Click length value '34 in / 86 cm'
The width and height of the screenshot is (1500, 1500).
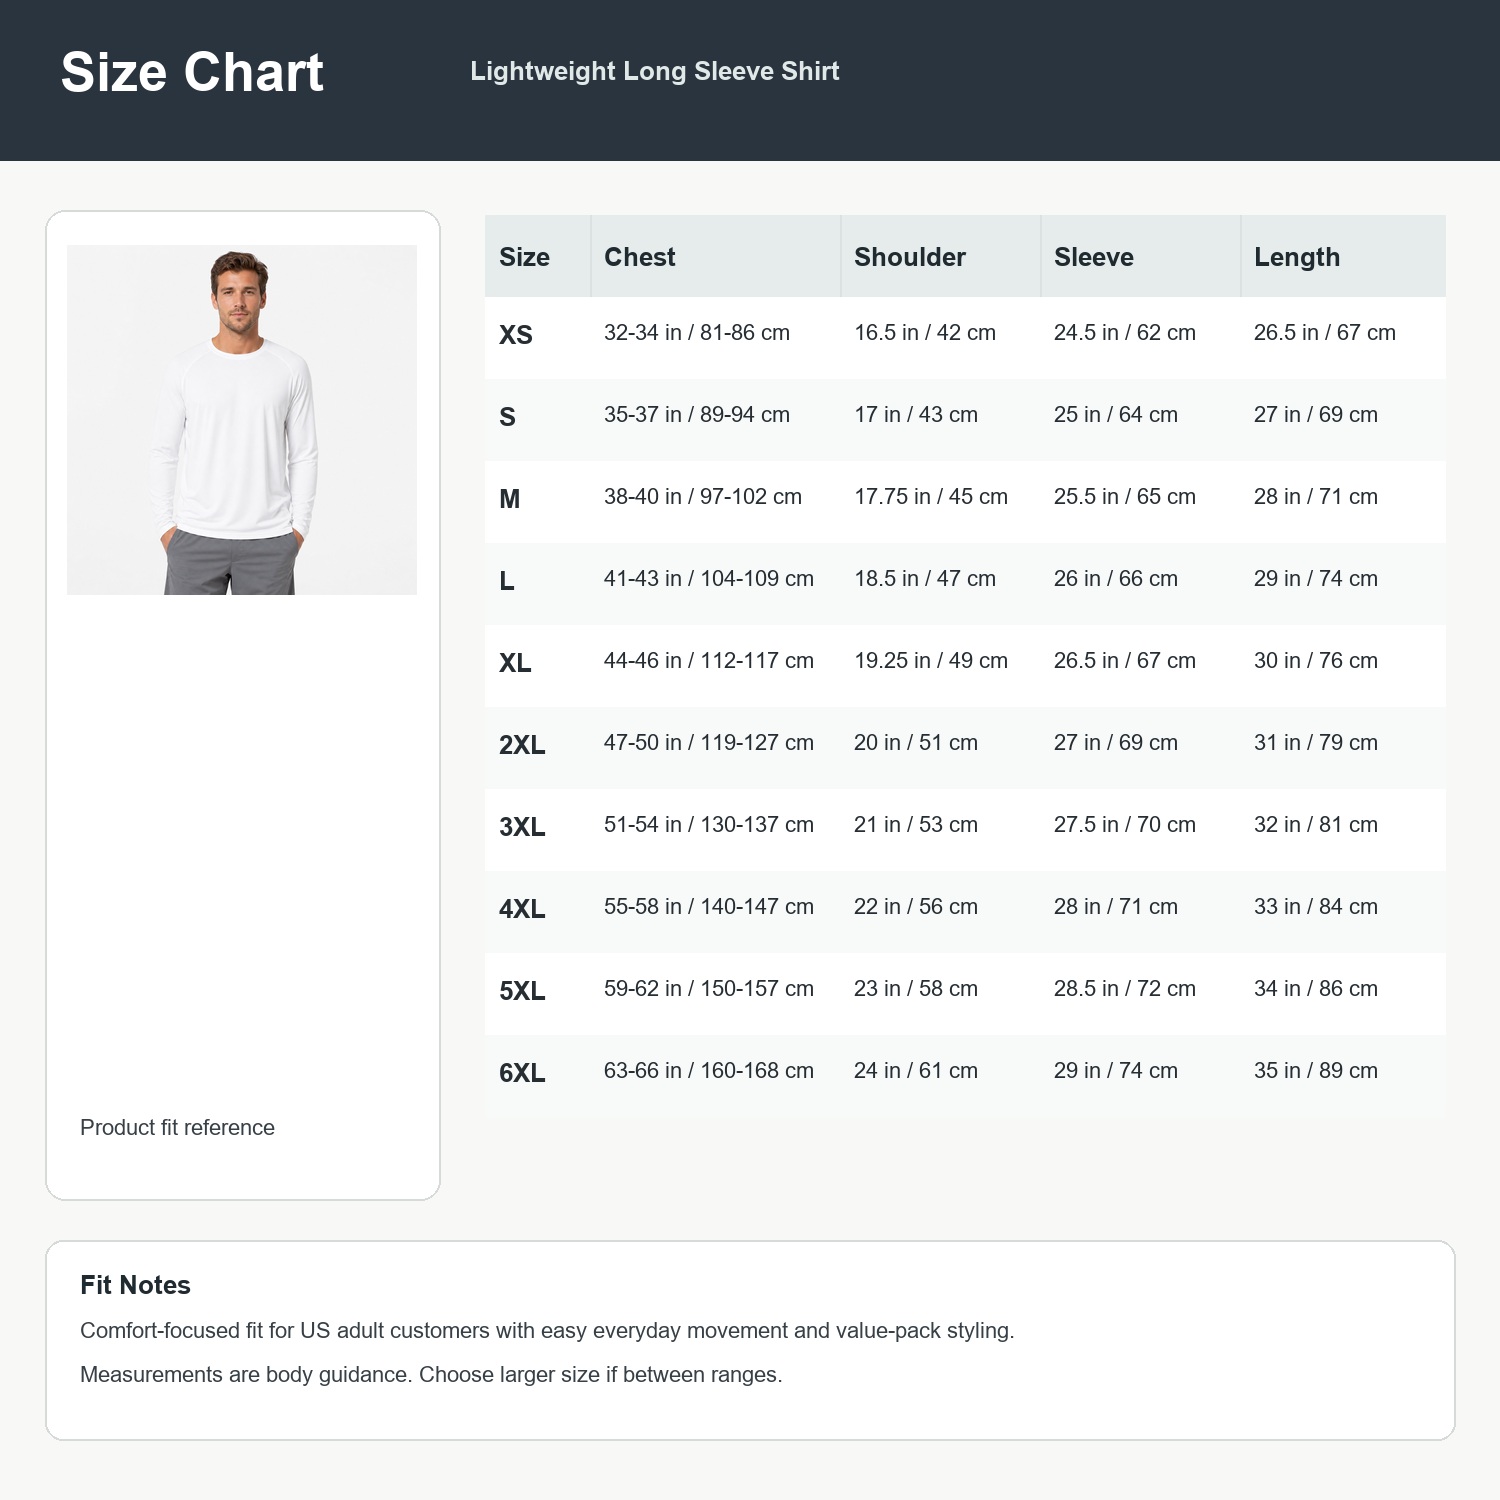tap(1316, 989)
